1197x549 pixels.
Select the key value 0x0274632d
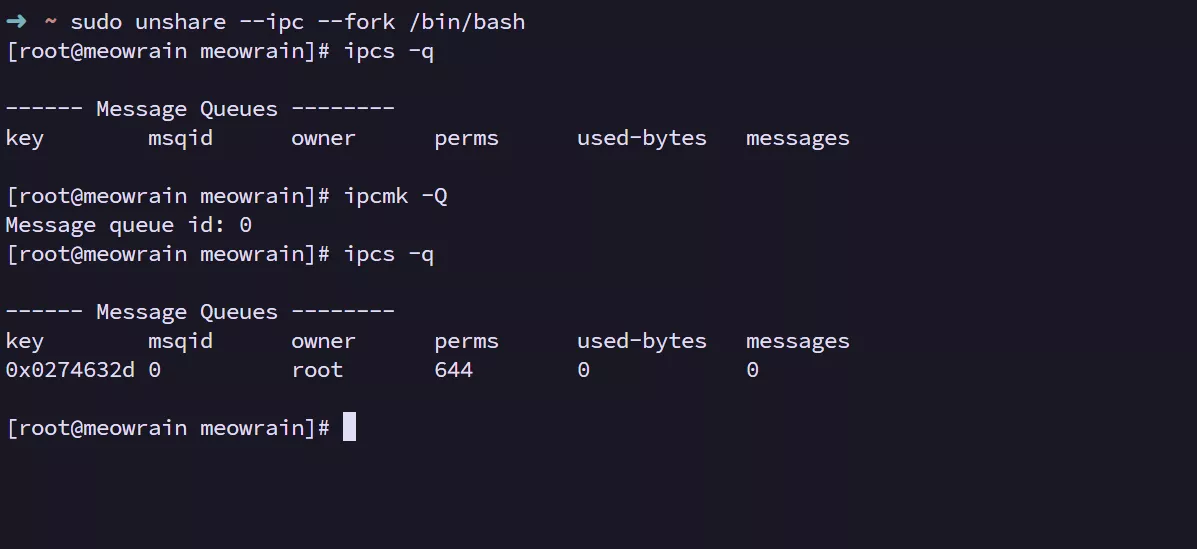pyautogui.click(x=70, y=370)
